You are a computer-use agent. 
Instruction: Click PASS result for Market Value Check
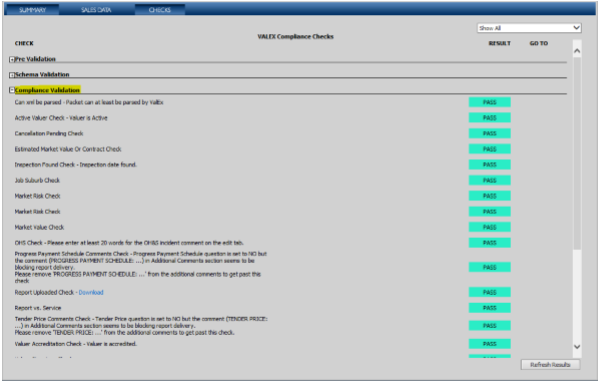pyautogui.click(x=489, y=227)
